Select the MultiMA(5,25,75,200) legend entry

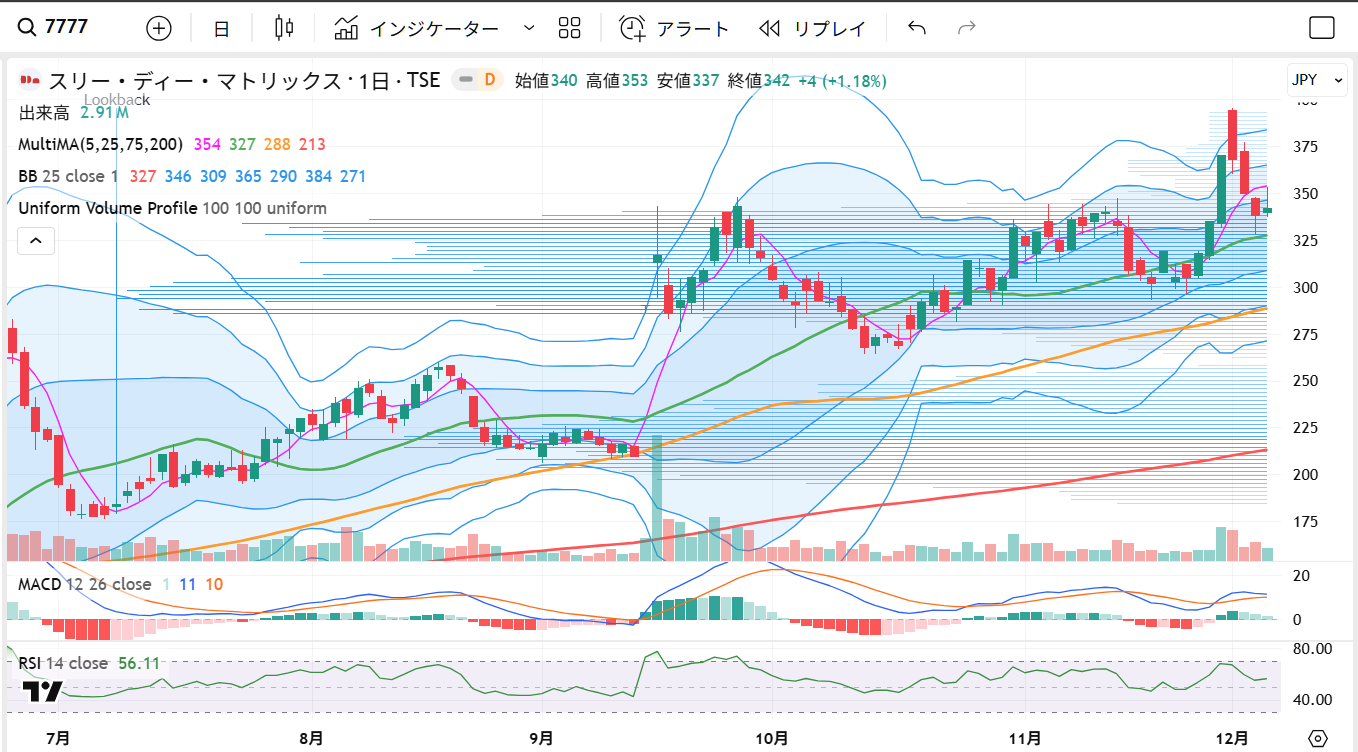tap(100, 145)
